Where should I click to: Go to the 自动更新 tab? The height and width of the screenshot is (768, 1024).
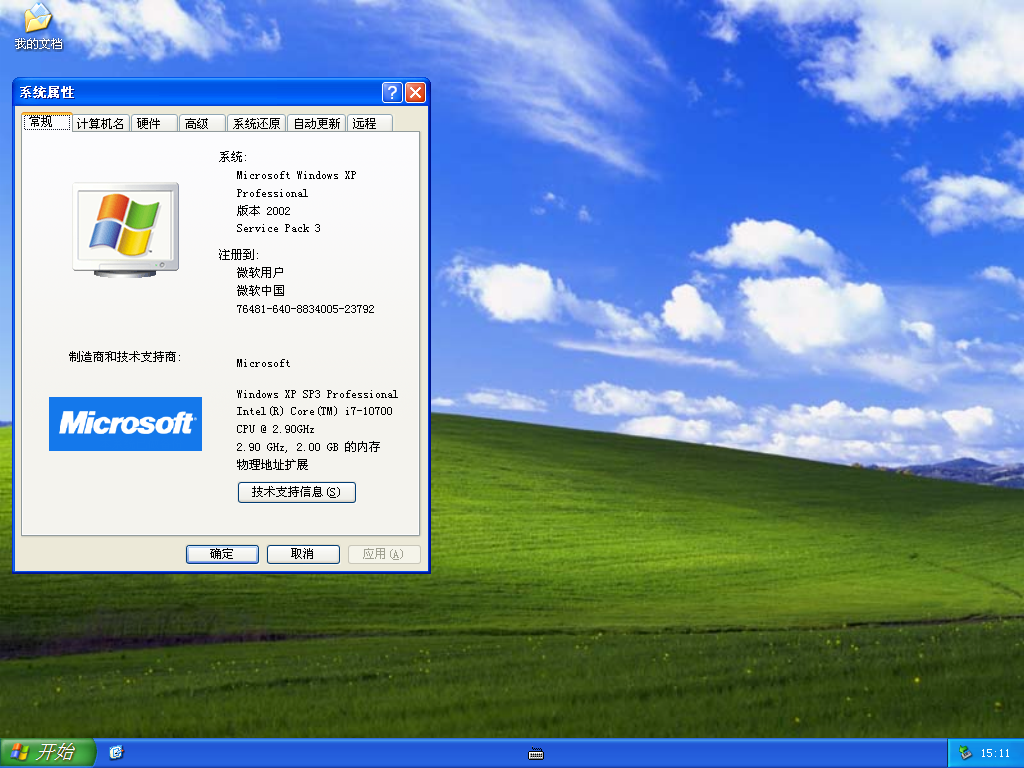[x=317, y=123]
